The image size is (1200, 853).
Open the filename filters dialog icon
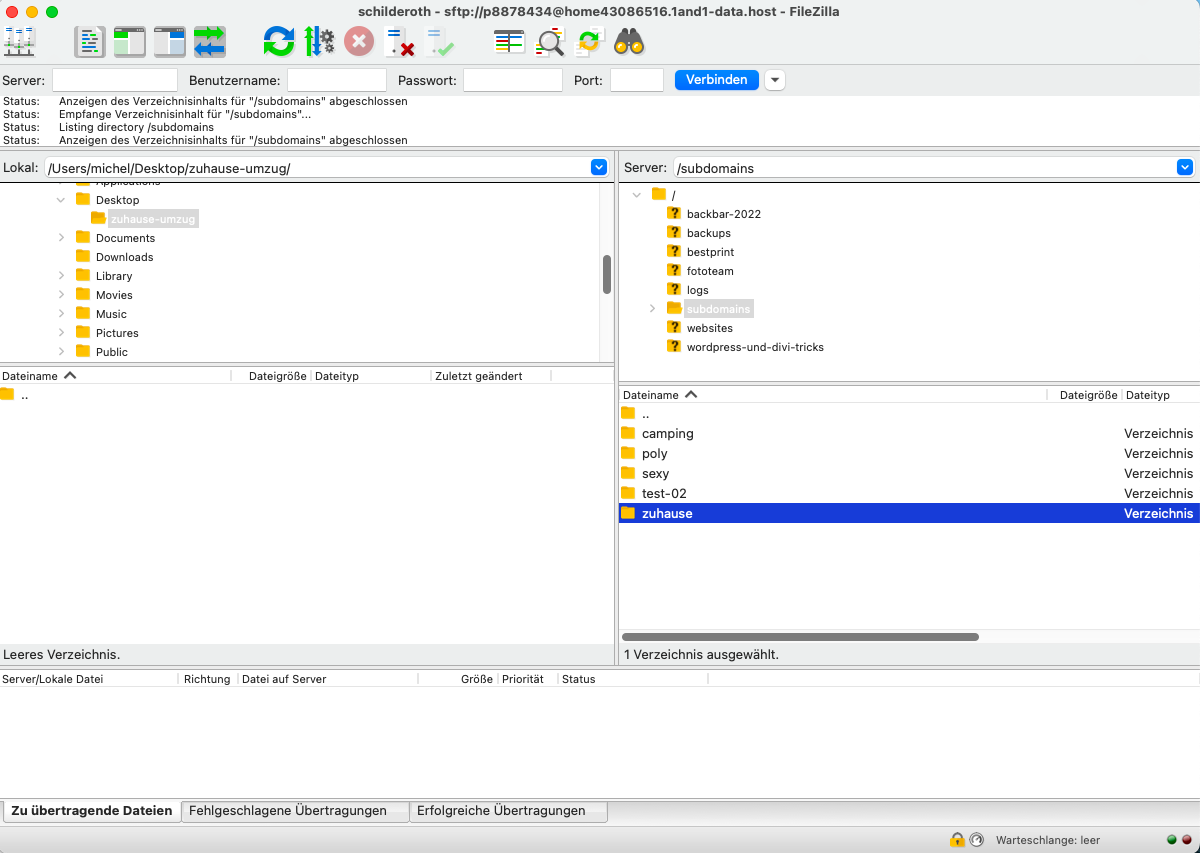click(509, 42)
